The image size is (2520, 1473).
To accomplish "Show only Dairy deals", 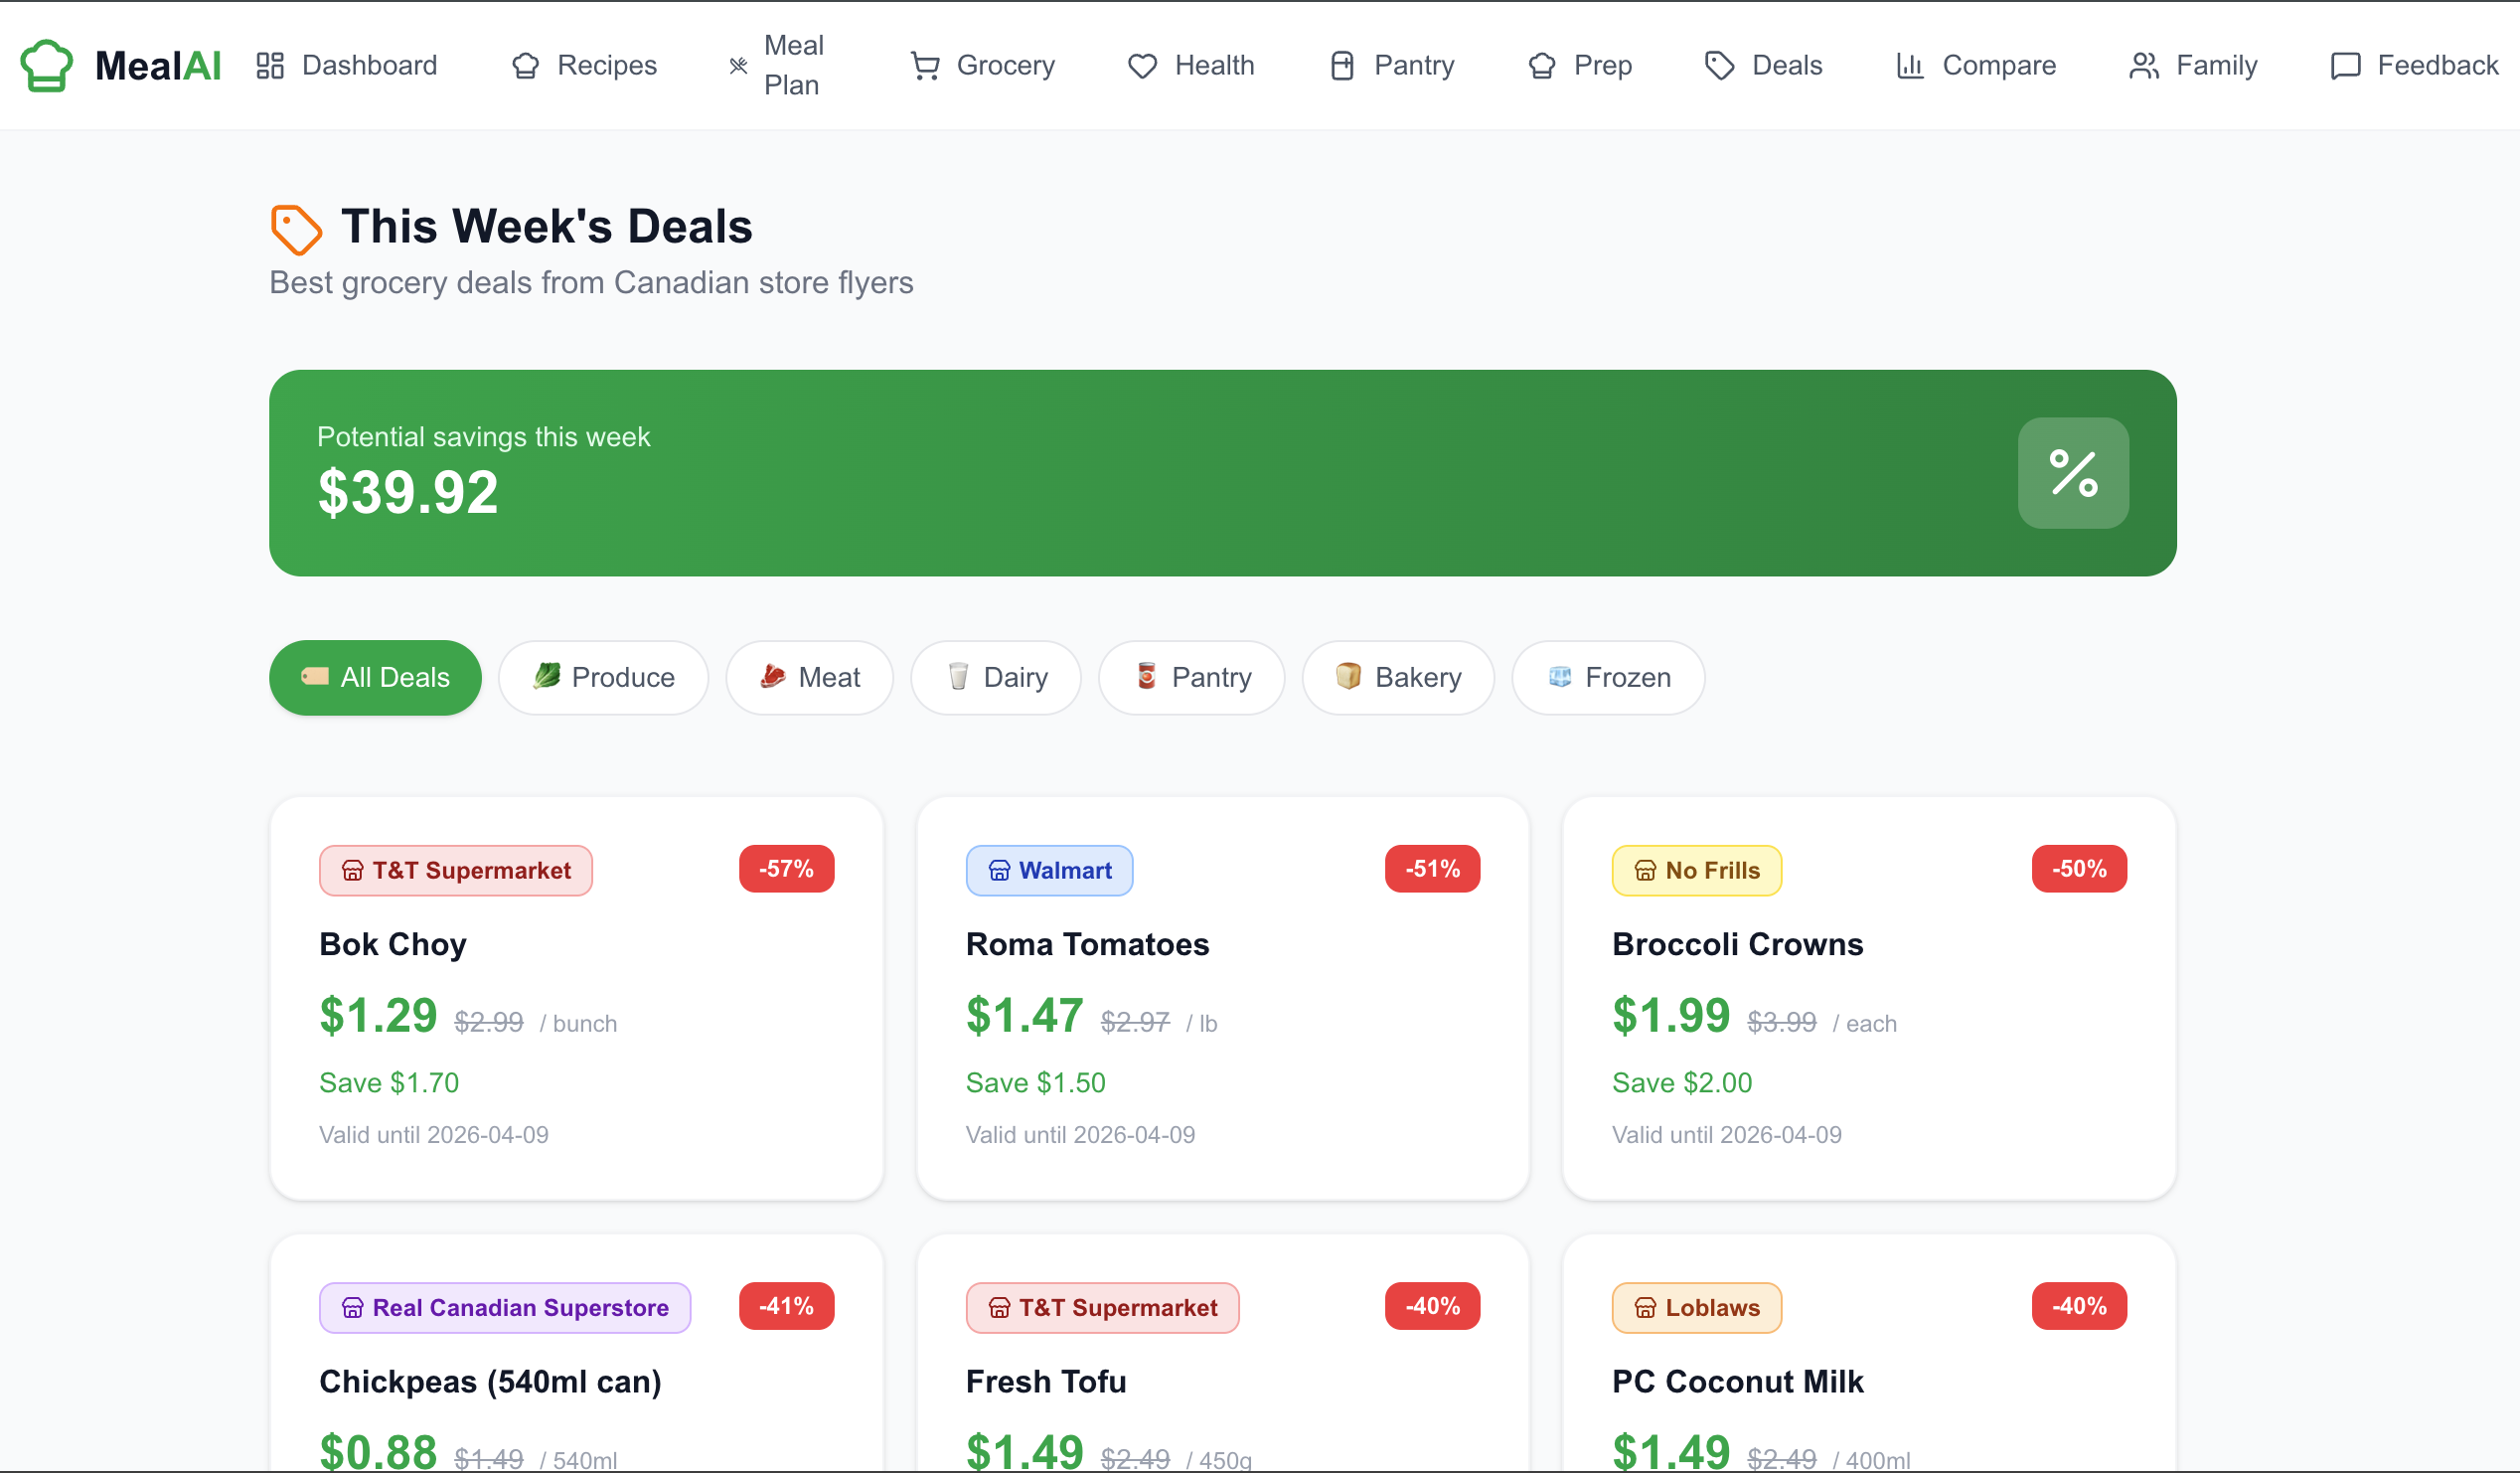I will click(x=996, y=677).
